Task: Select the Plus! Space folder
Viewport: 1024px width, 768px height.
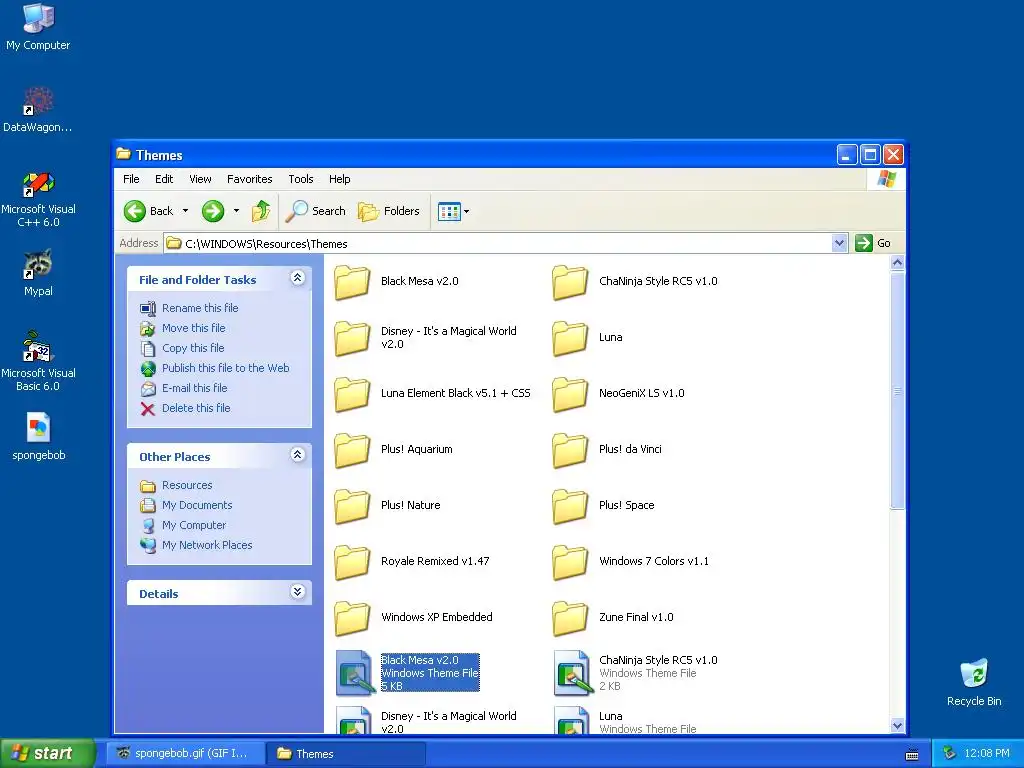Action: [603, 506]
